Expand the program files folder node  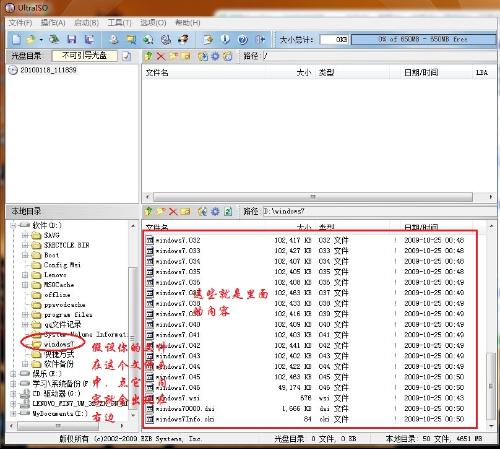pyautogui.click(x=25, y=315)
